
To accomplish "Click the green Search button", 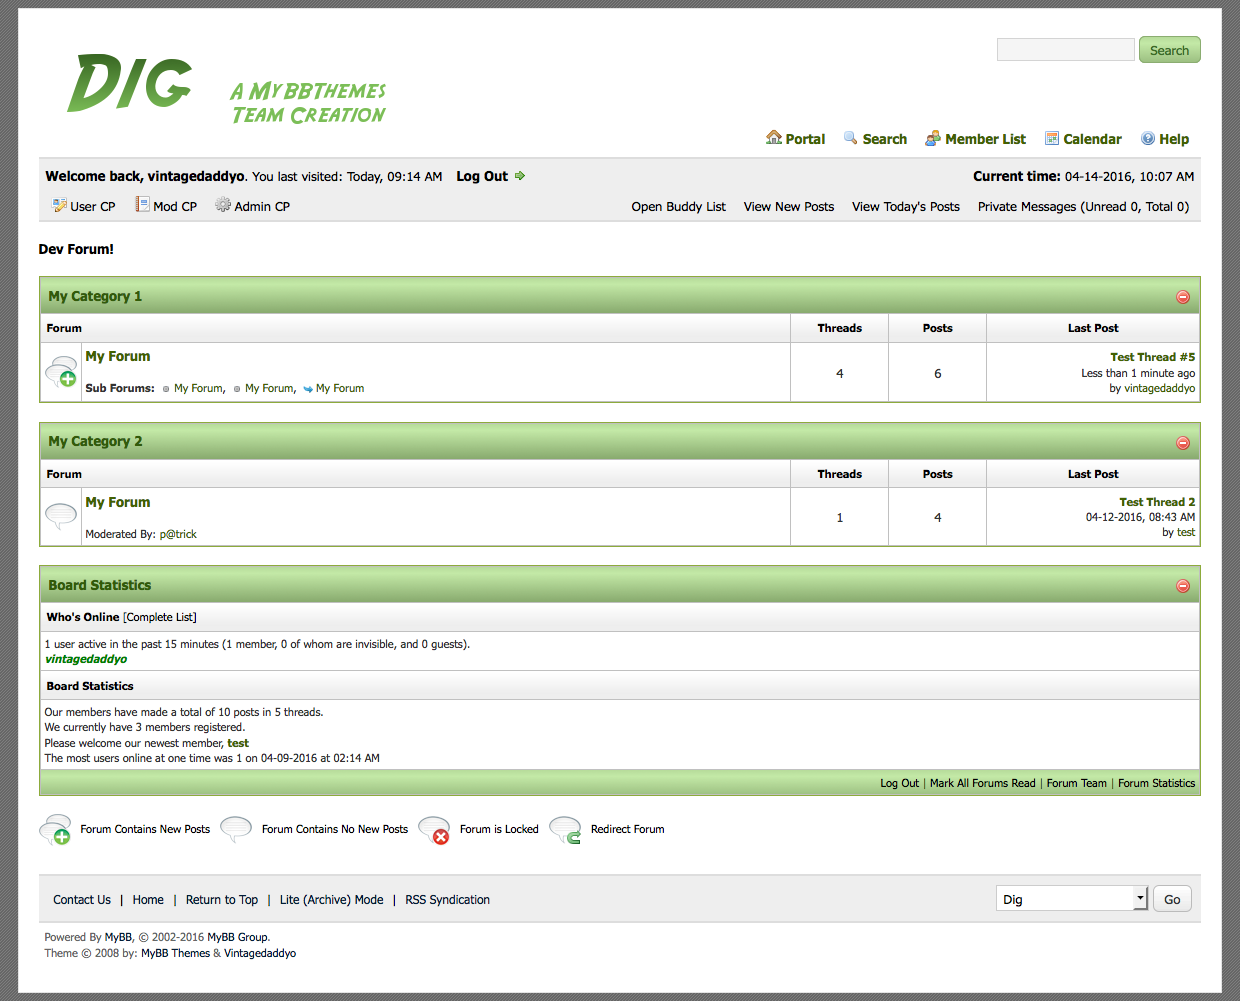I will 1169,50.
